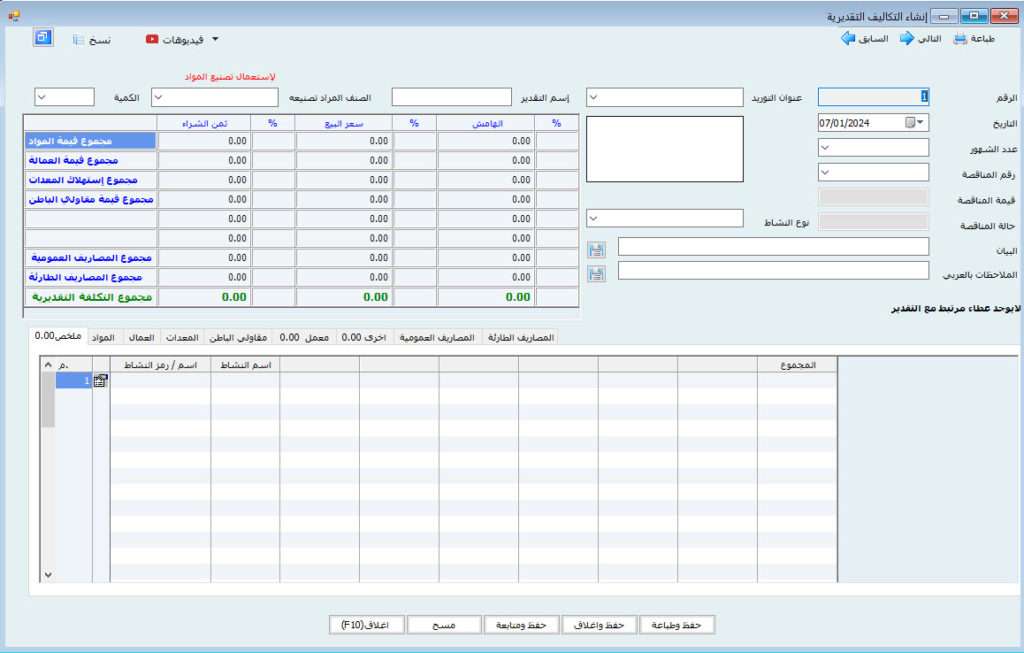1024x653 pixels.
Task: Click the window layout icon at top-left
Action: tap(42, 37)
